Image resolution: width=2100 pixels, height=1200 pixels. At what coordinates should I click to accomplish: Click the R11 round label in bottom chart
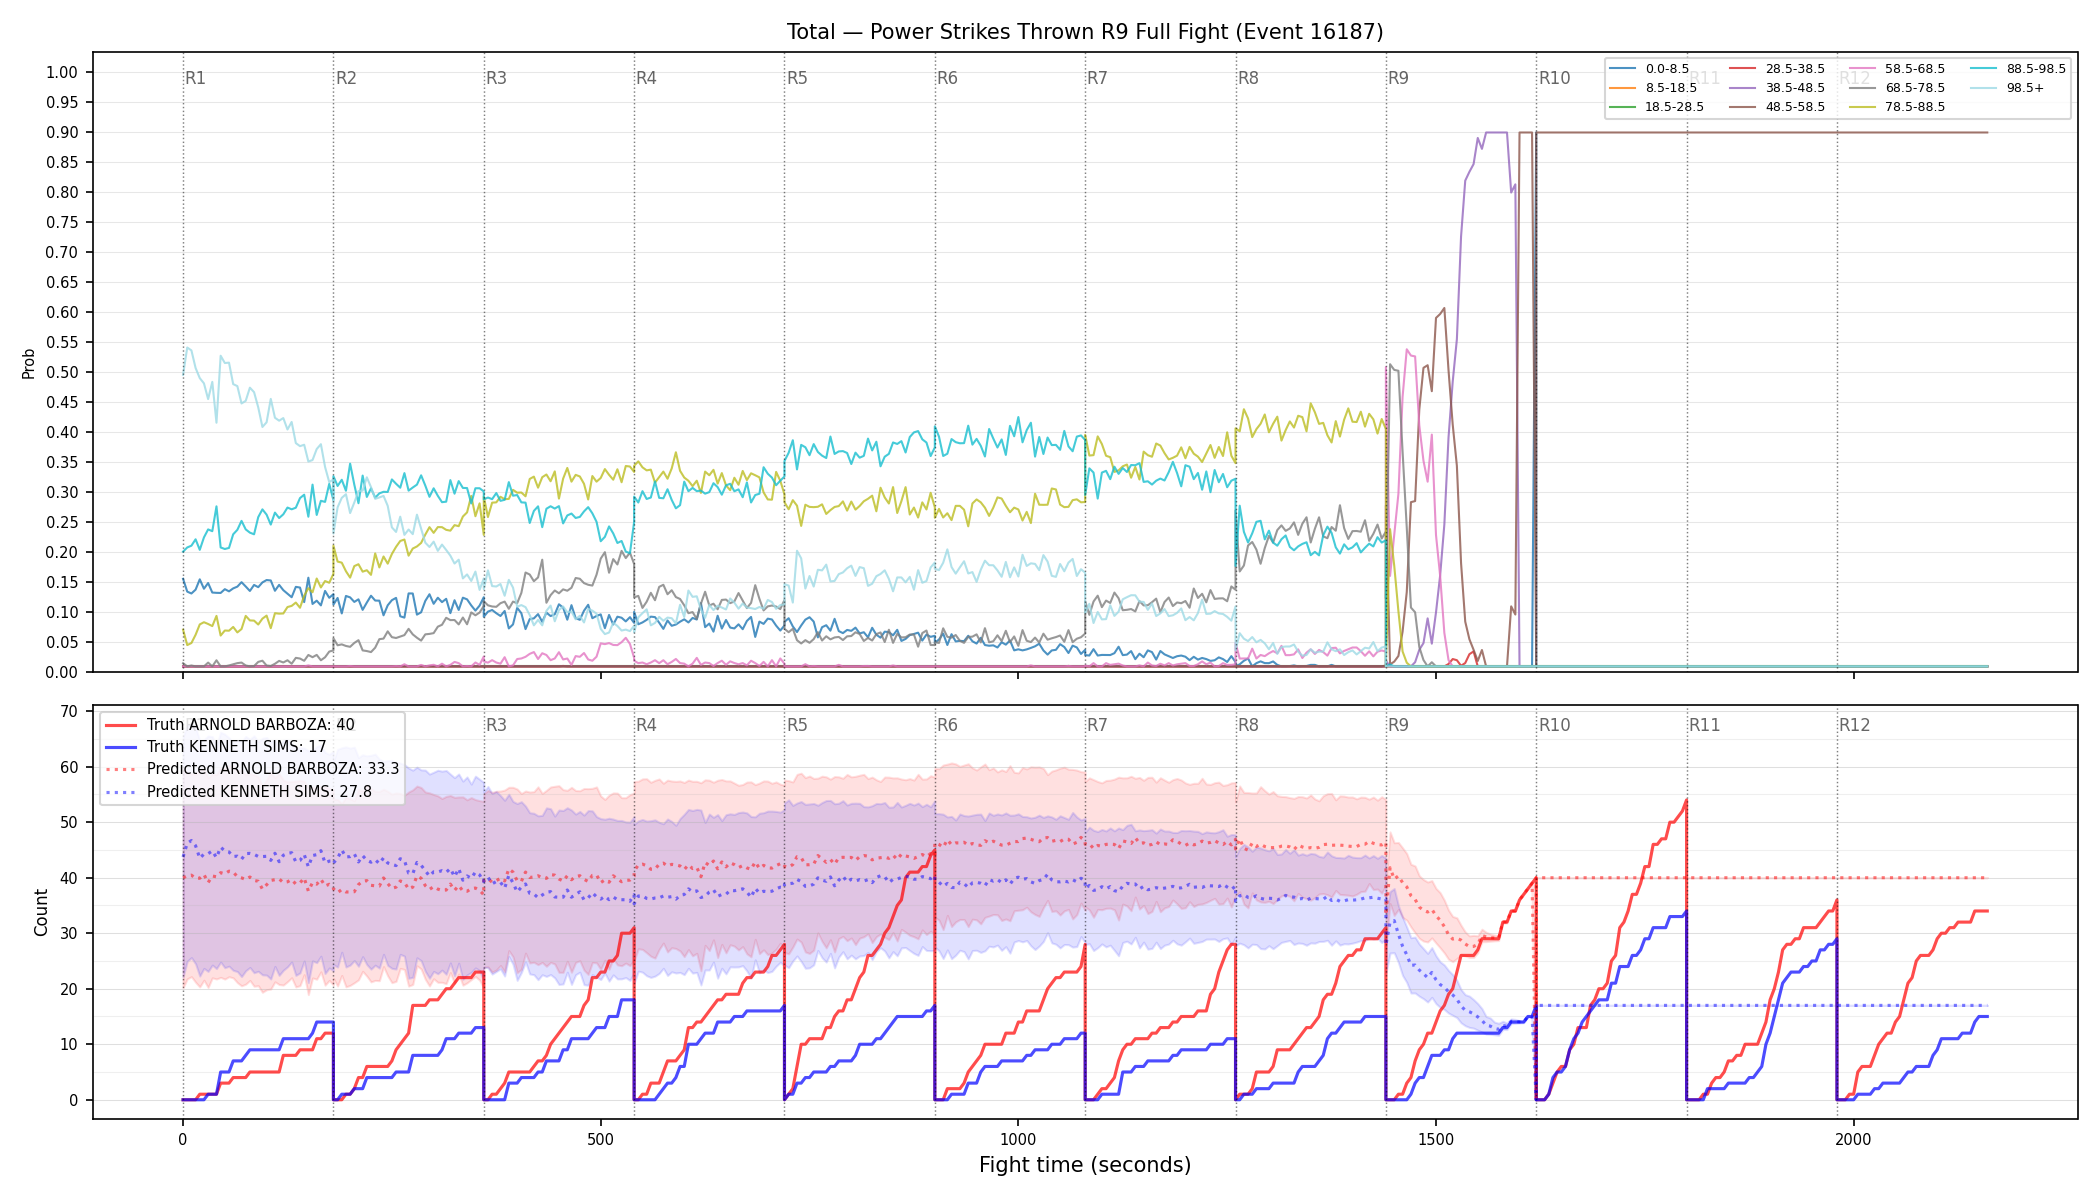click(x=1704, y=725)
